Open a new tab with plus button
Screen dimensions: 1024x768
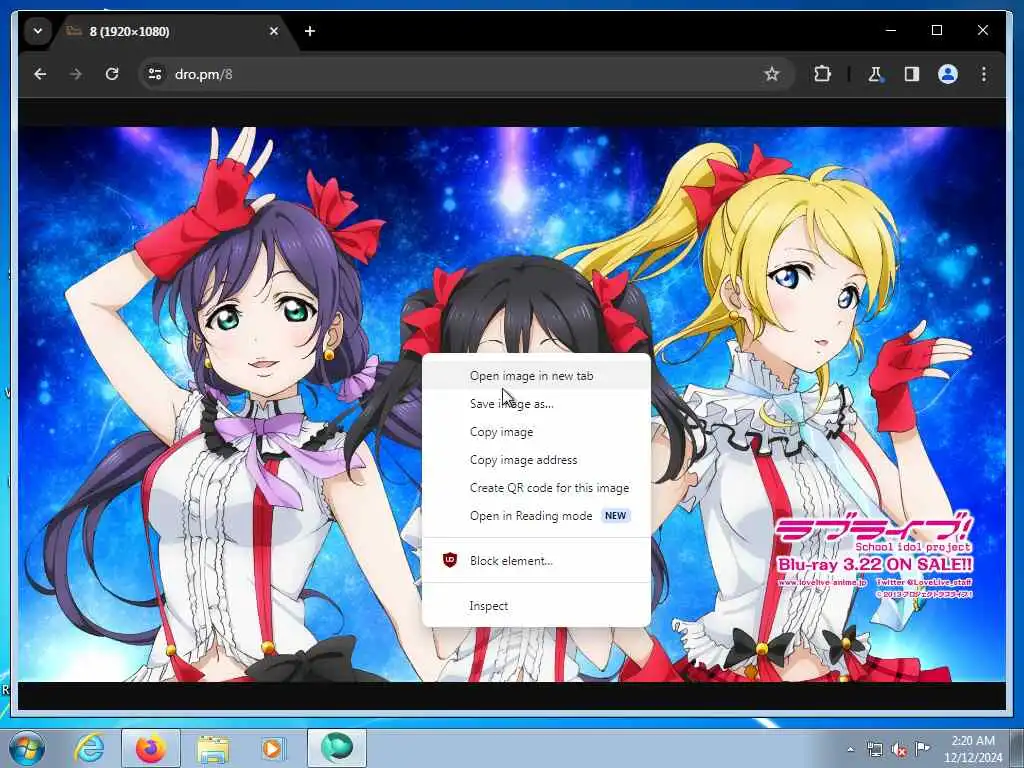point(310,31)
